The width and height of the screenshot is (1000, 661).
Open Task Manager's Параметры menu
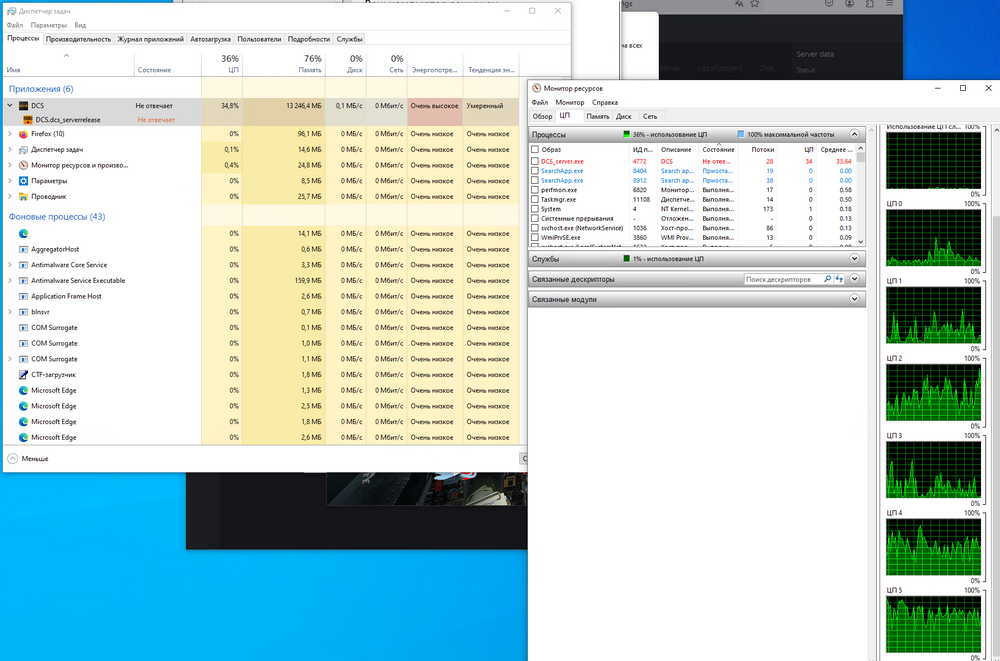click(48, 26)
